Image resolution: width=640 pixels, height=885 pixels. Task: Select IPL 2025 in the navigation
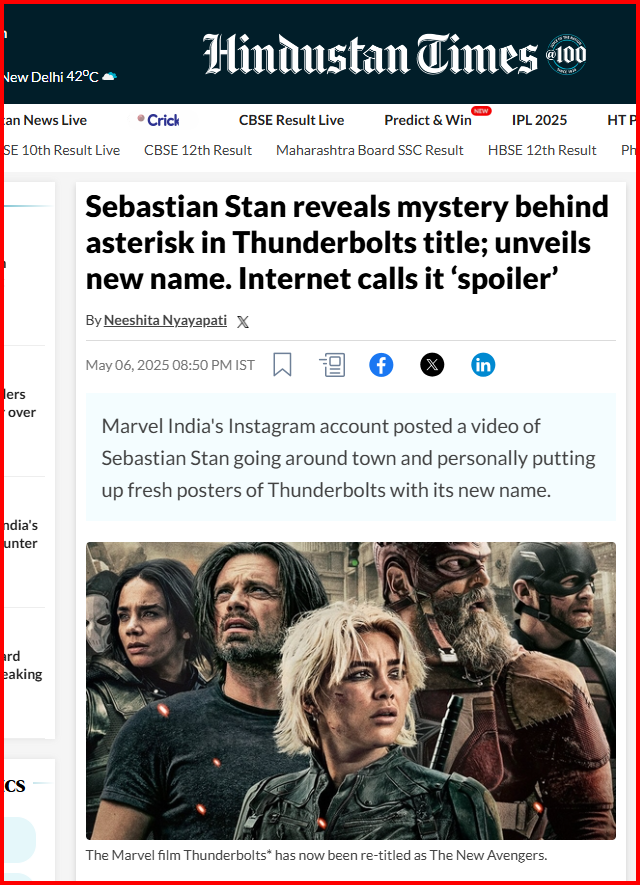click(x=539, y=120)
